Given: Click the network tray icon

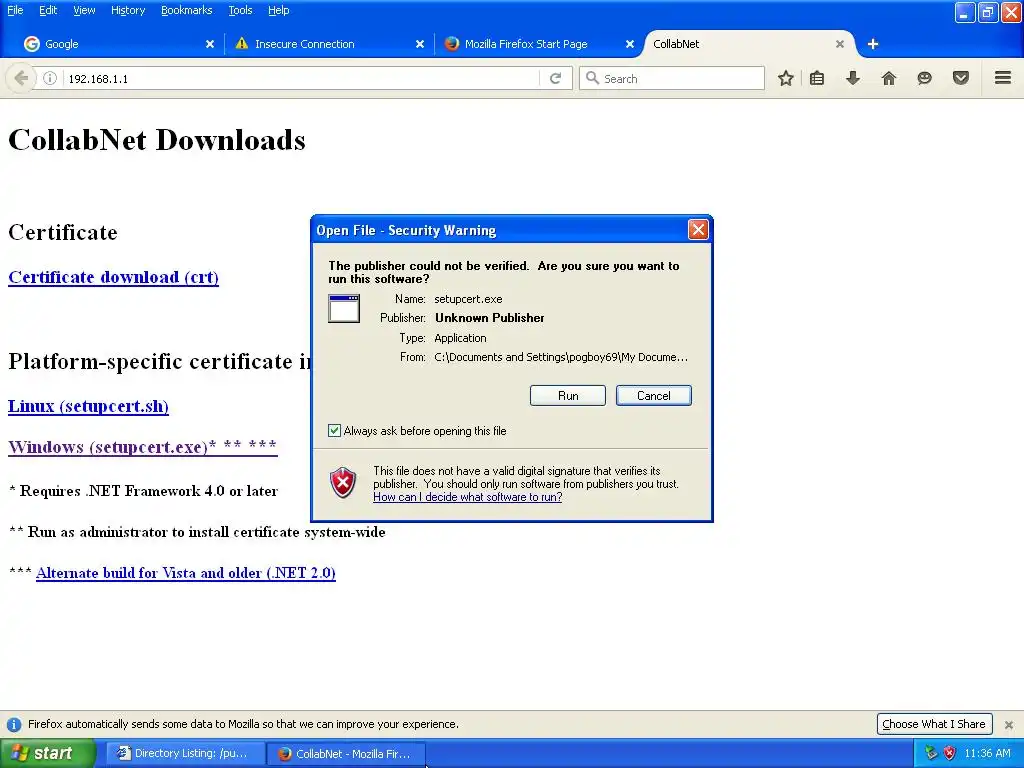Looking at the screenshot, I should 931,753.
